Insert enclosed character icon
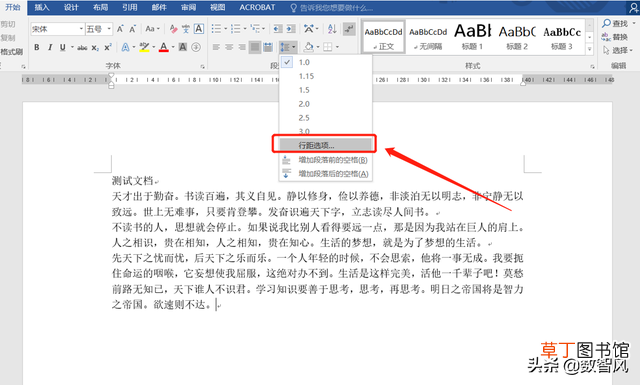 pyautogui.click(x=196, y=47)
